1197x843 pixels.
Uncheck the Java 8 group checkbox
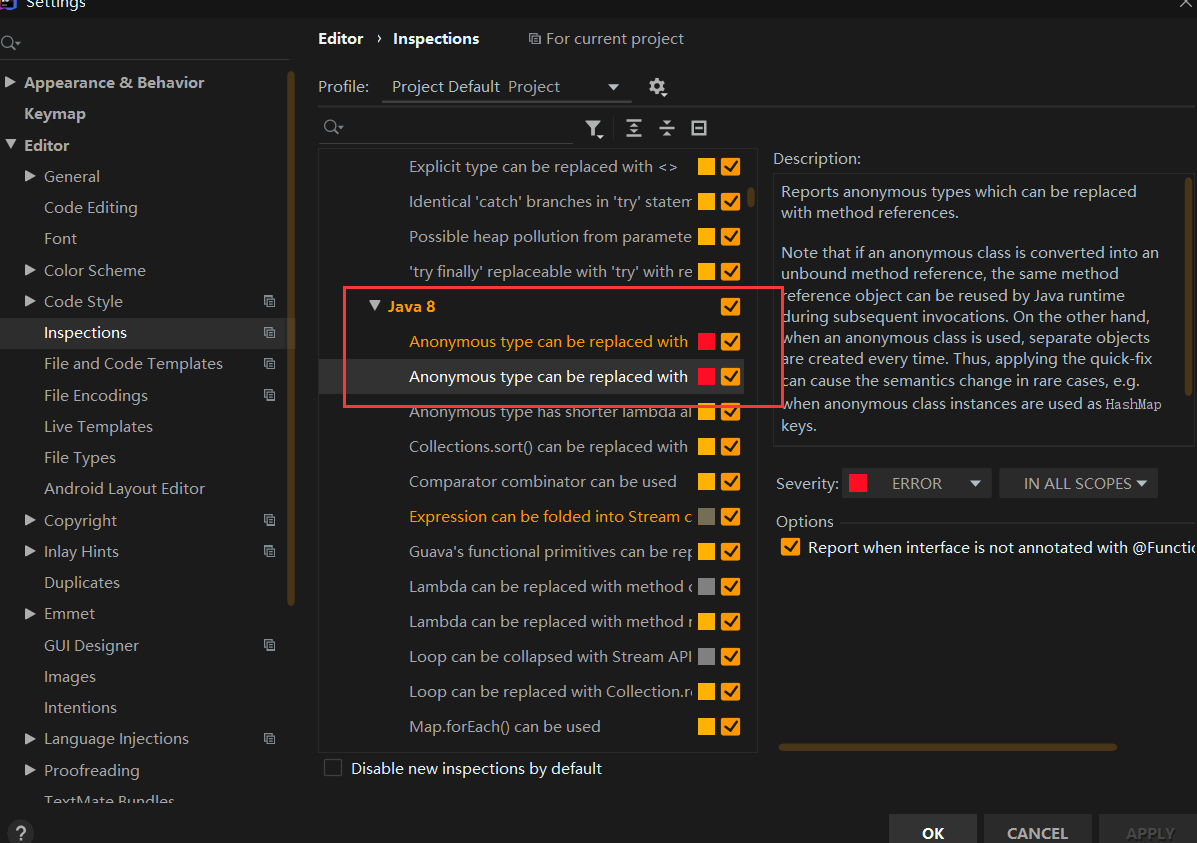tap(730, 306)
